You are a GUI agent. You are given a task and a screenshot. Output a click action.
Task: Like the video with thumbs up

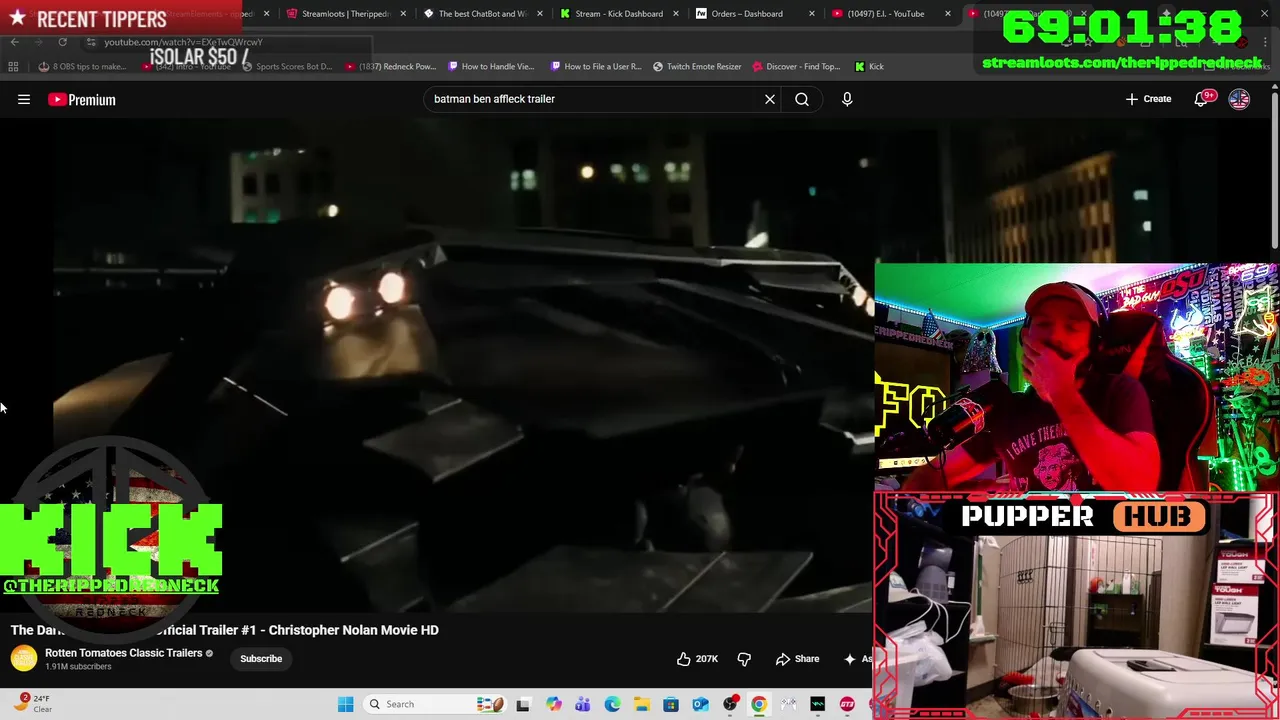coord(697,659)
